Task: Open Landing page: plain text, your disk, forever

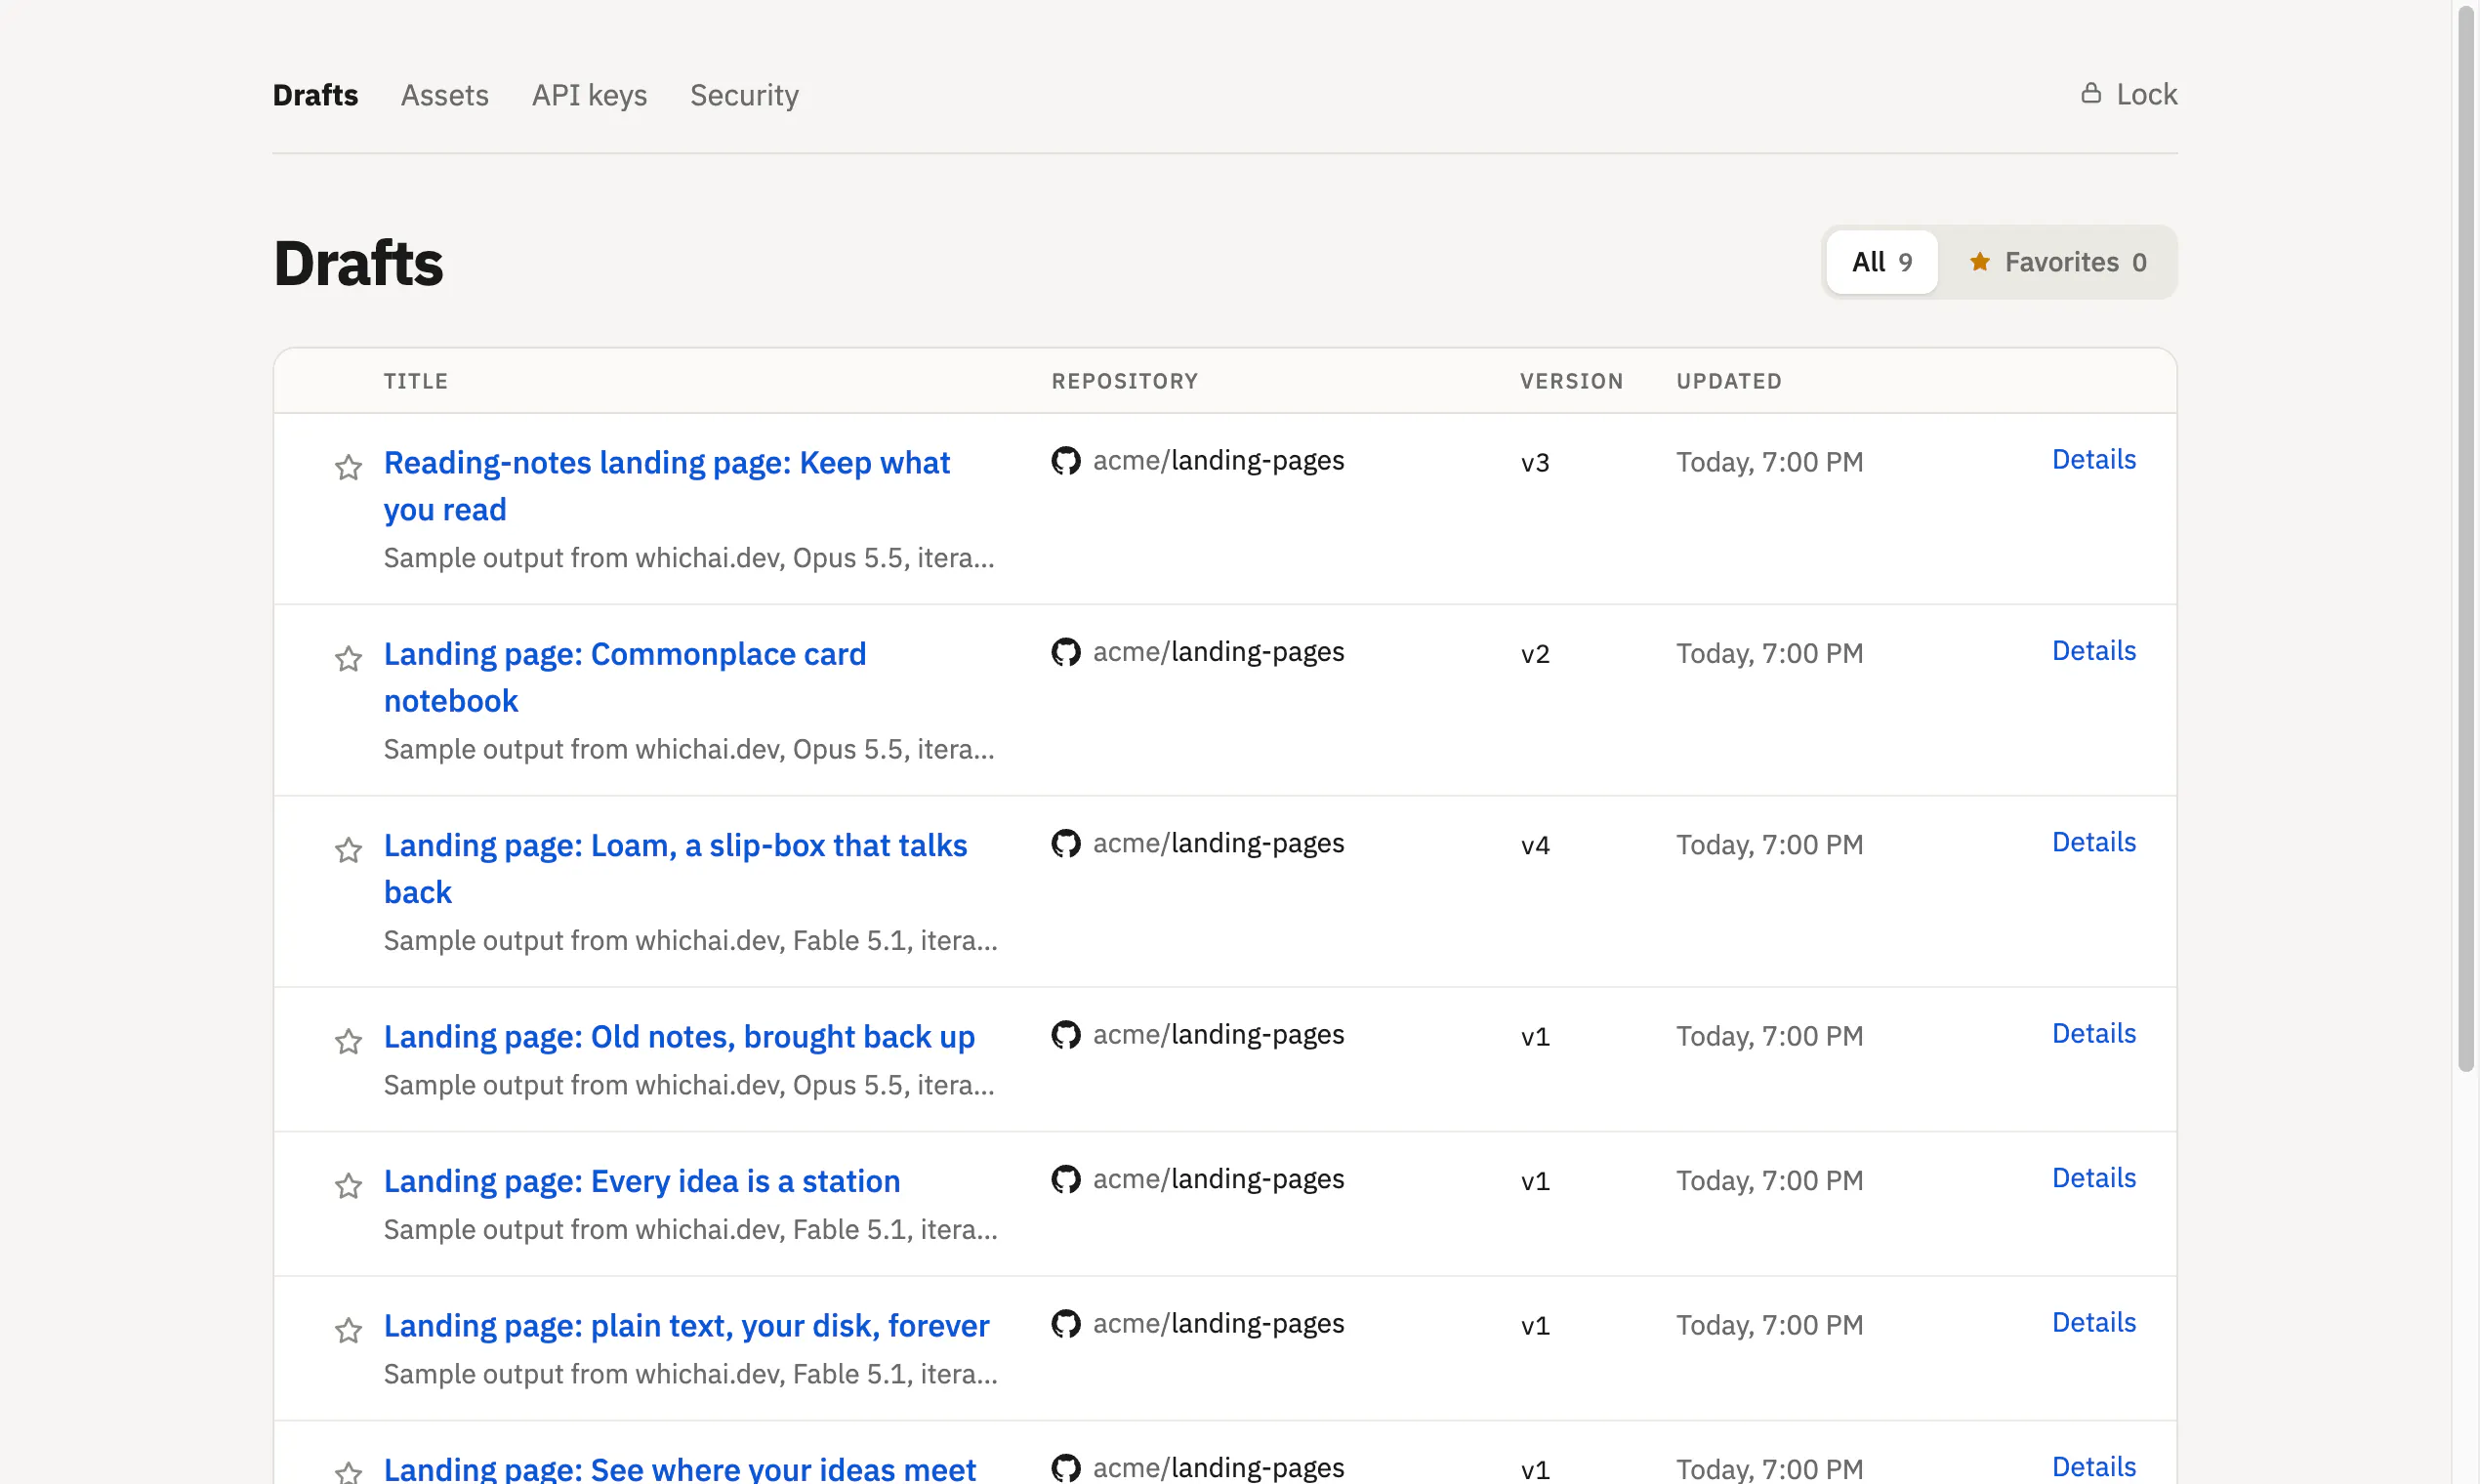Action: pos(686,1326)
